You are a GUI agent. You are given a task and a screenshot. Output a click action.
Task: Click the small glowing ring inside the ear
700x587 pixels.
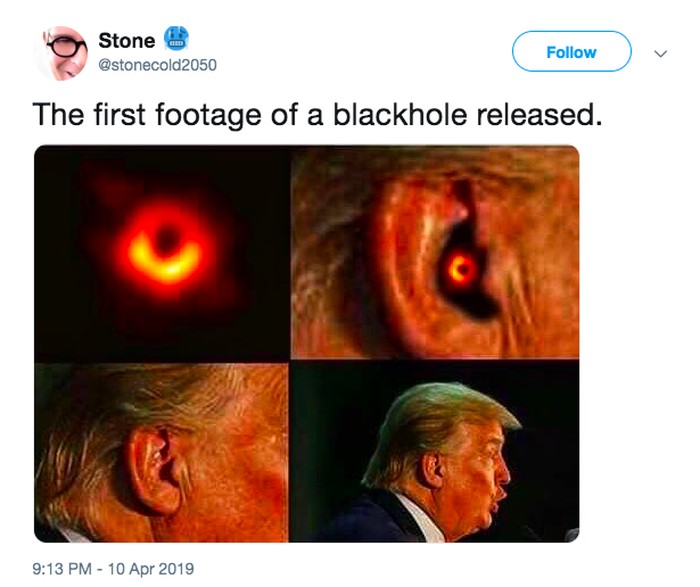click(x=461, y=268)
